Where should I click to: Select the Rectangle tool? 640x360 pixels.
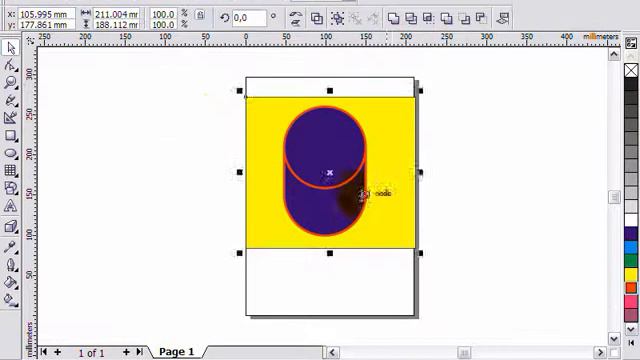10,136
